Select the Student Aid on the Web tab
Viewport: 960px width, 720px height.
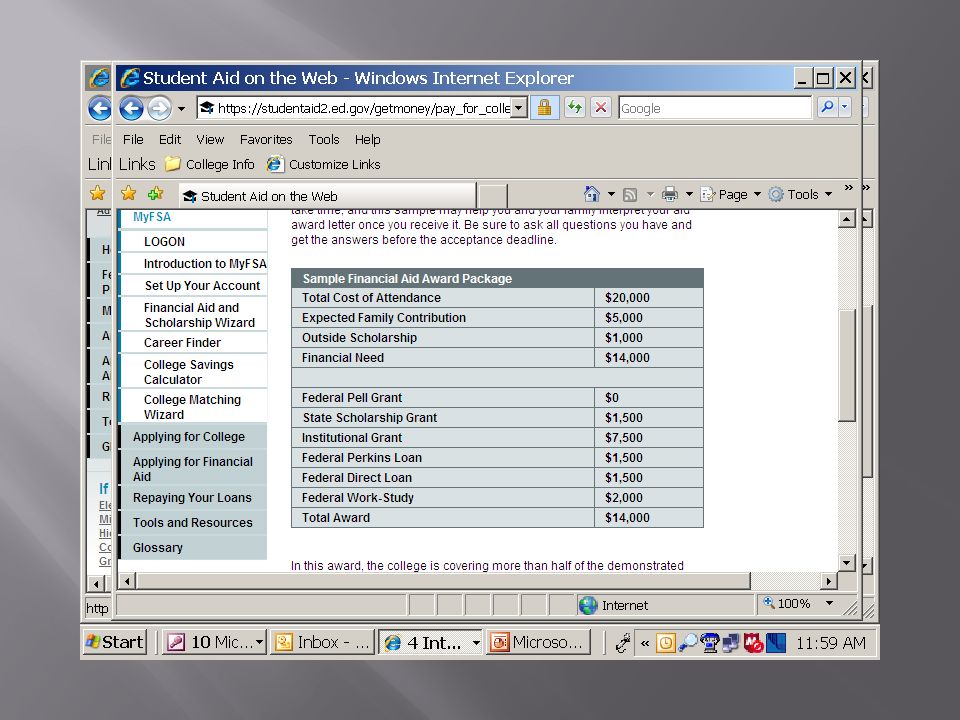327,196
